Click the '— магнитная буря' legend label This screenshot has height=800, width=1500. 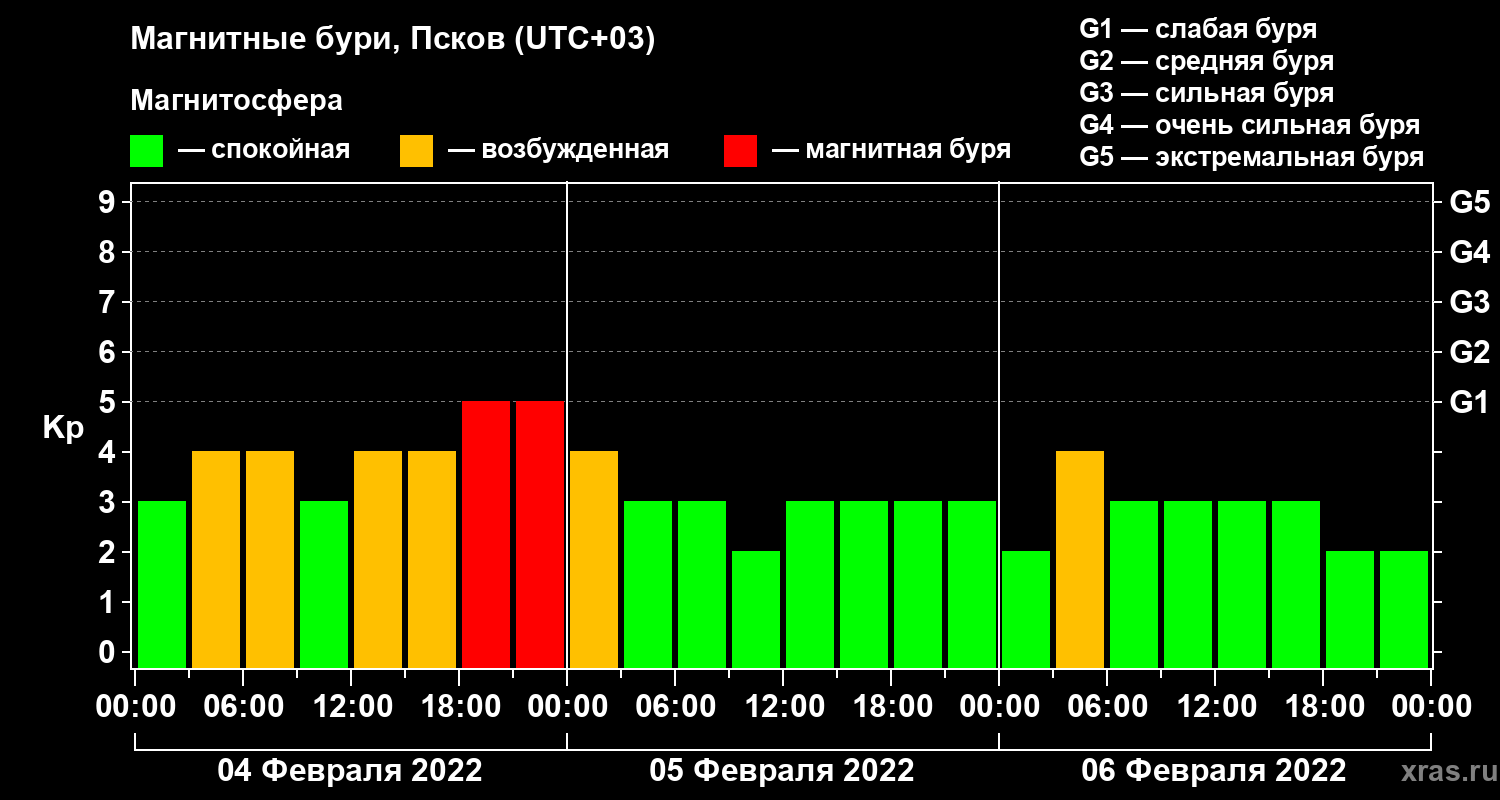coord(891,150)
